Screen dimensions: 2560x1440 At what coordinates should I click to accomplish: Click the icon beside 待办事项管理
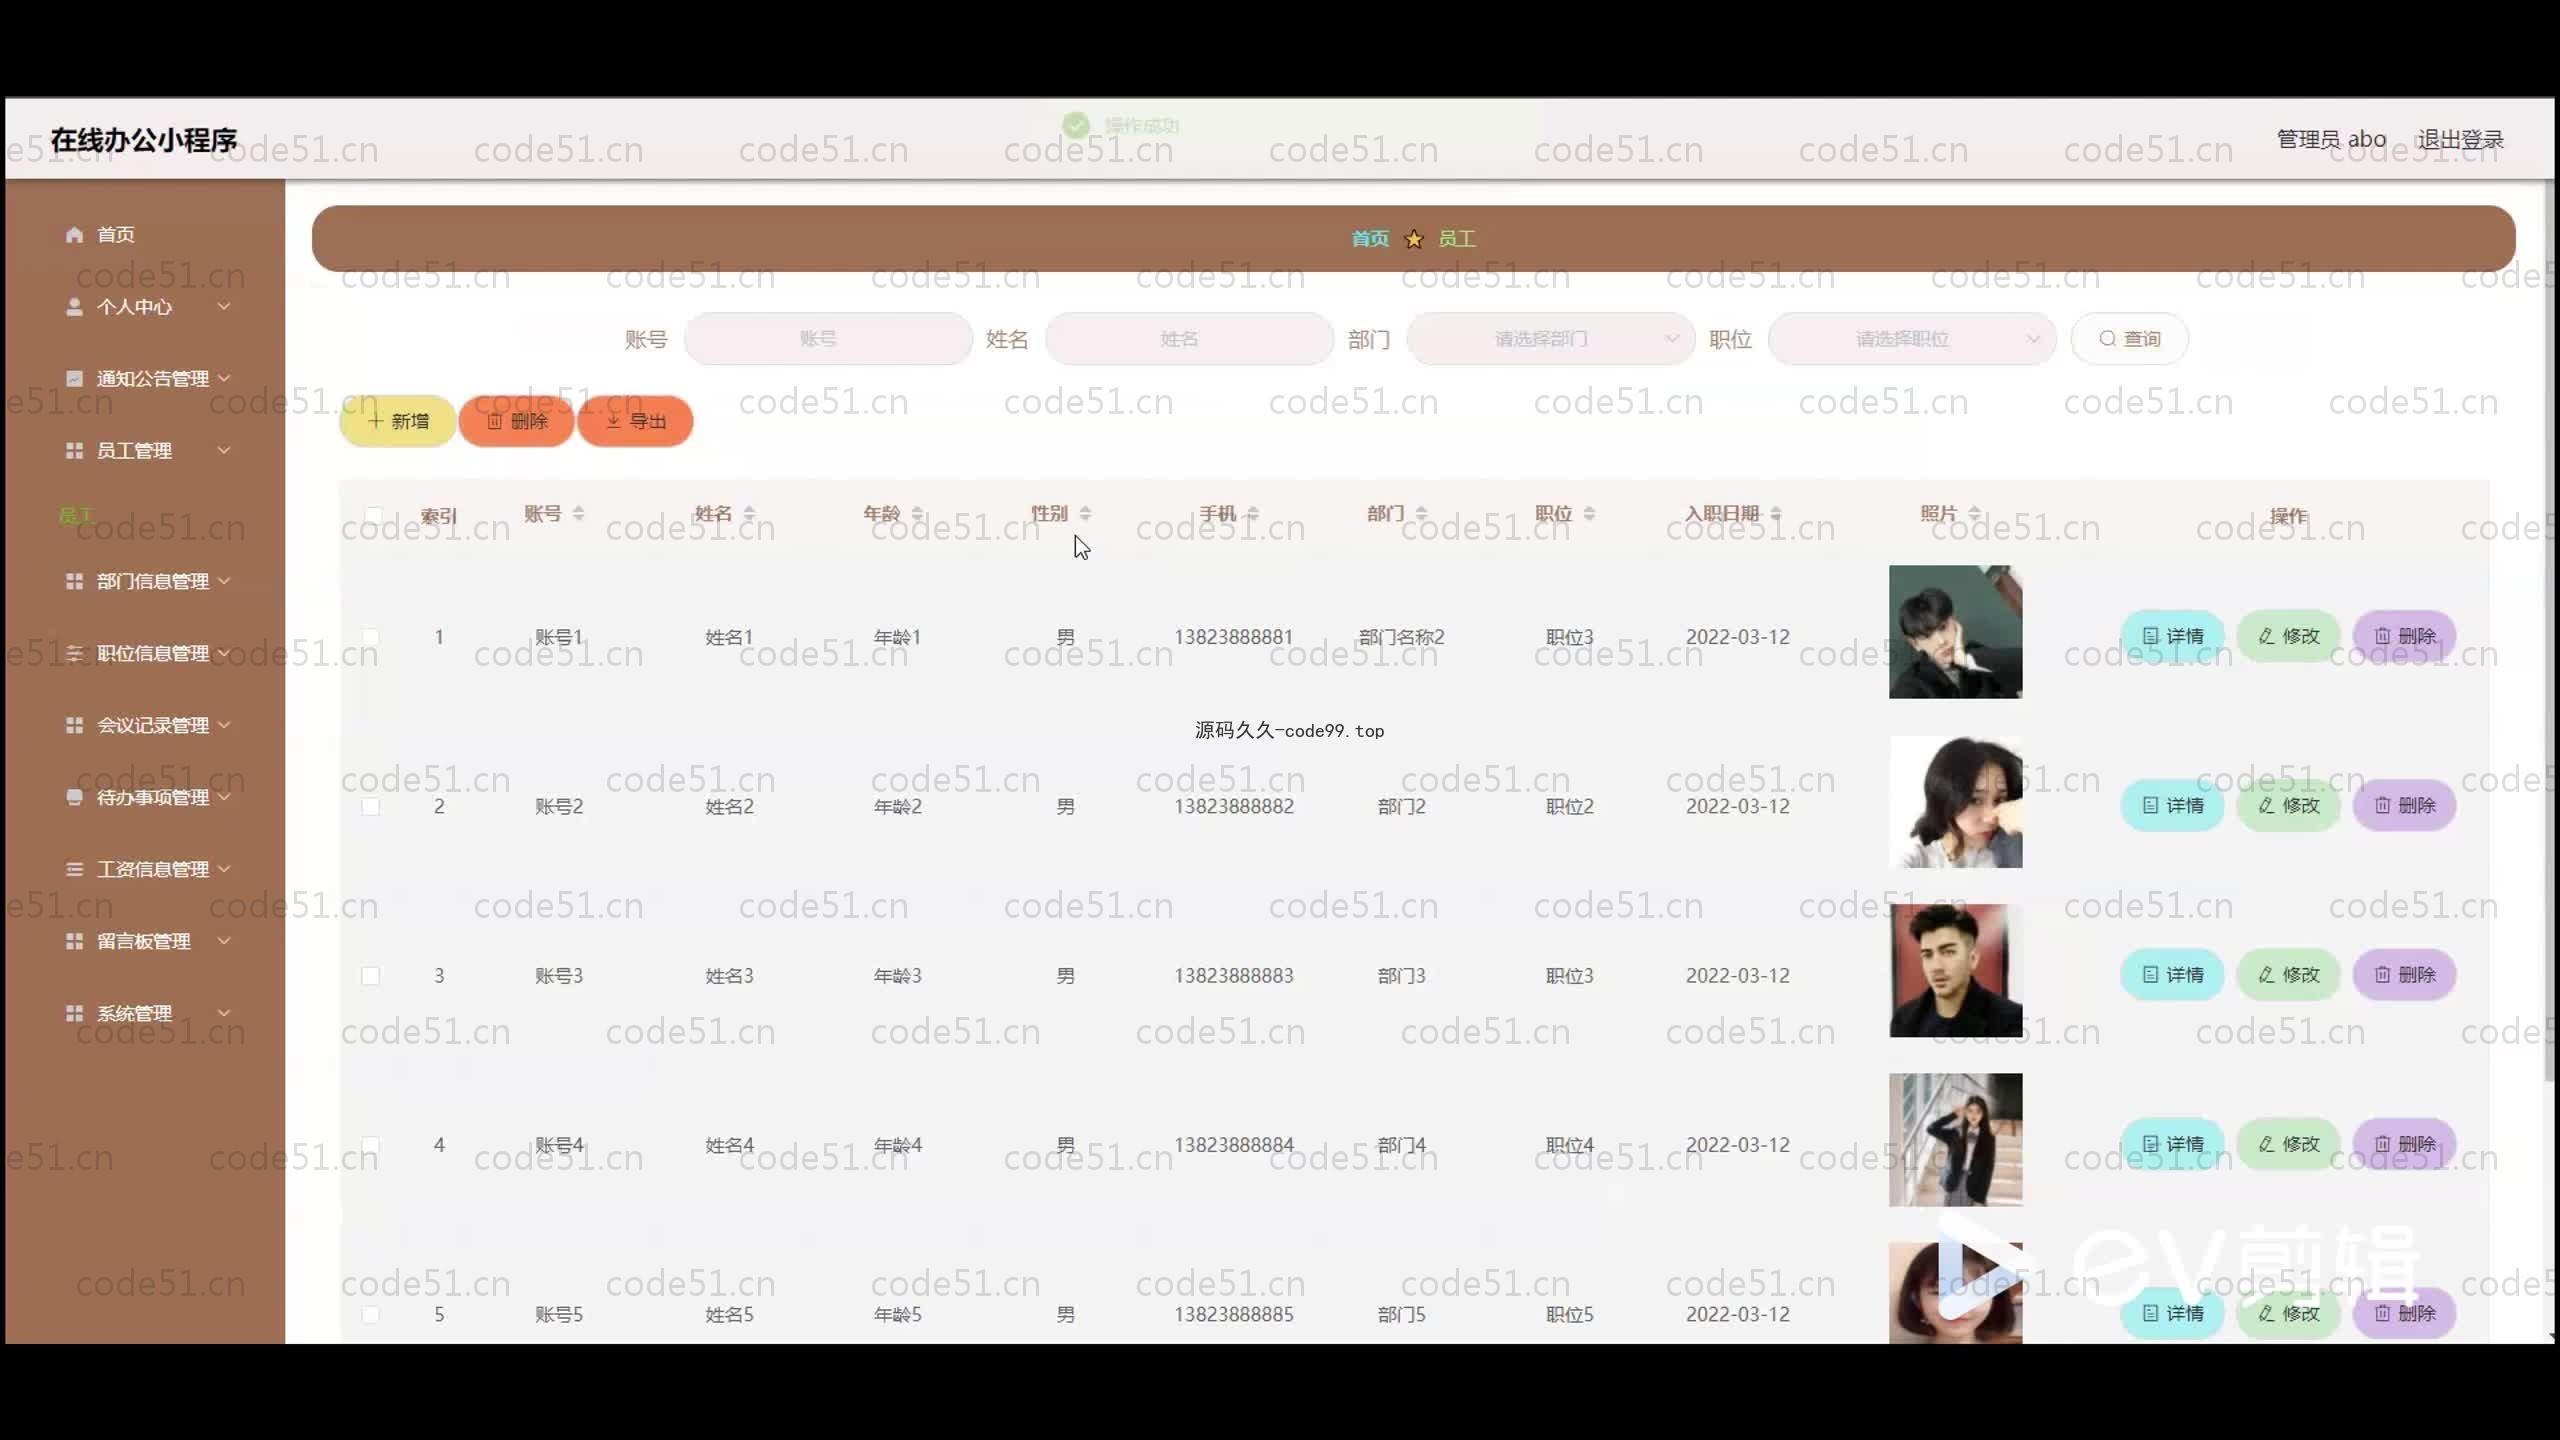tap(74, 797)
